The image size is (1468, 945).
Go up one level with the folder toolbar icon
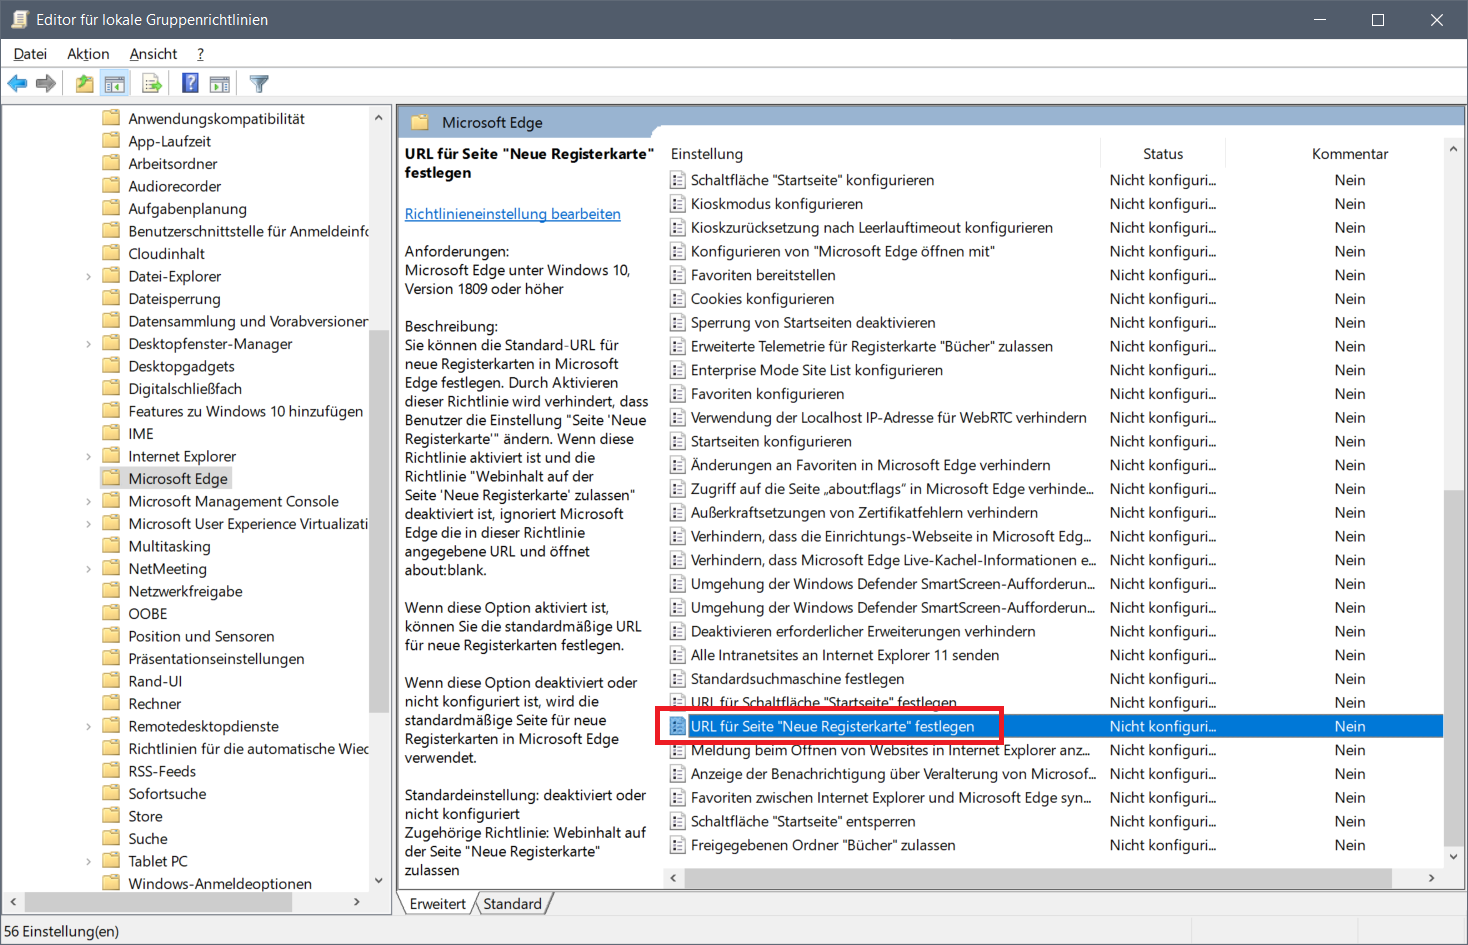[85, 84]
